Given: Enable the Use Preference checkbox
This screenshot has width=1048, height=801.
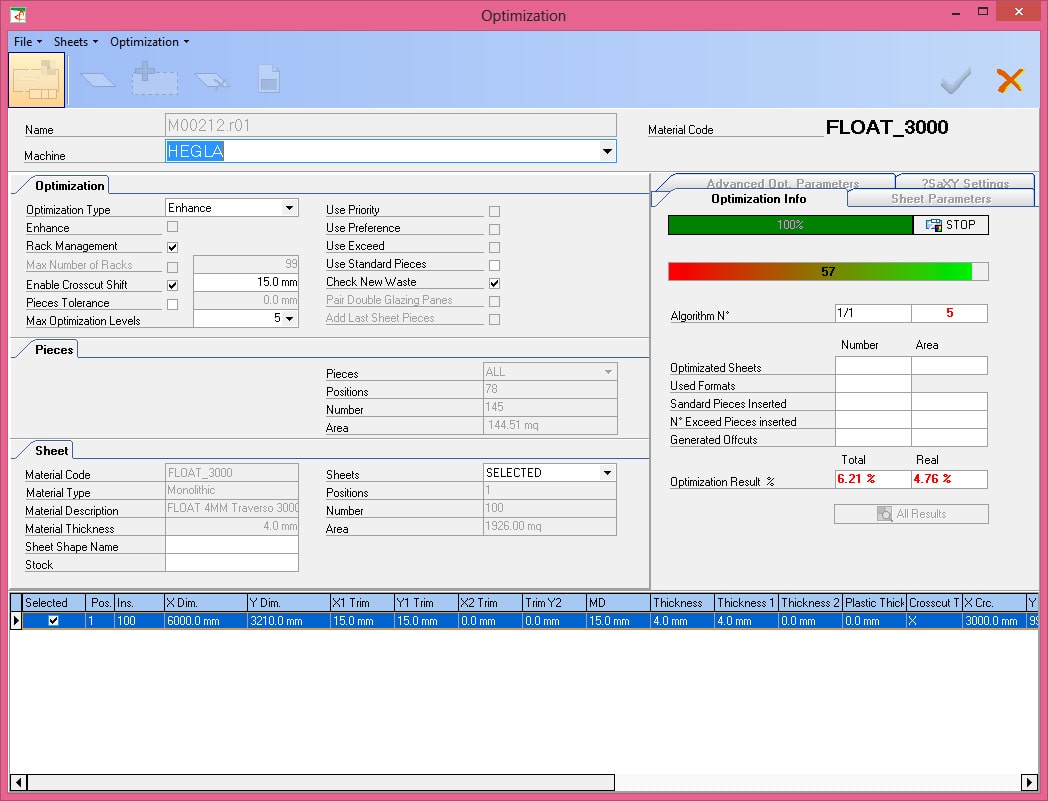Looking at the screenshot, I should (x=495, y=229).
